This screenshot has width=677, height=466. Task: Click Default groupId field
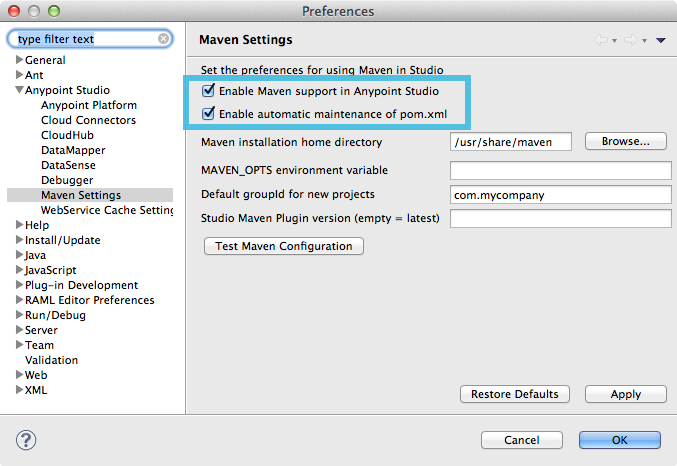(560, 195)
